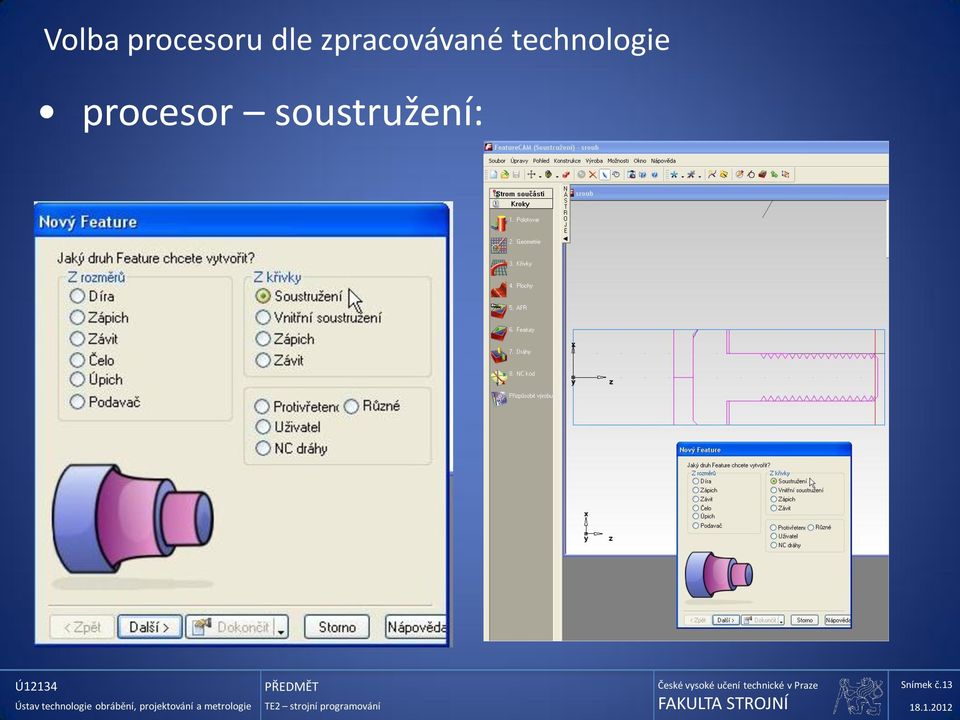Image resolution: width=960 pixels, height=720 pixels.
Task: Switch to Kroky panel tab
Action: pyautogui.click(x=520, y=204)
